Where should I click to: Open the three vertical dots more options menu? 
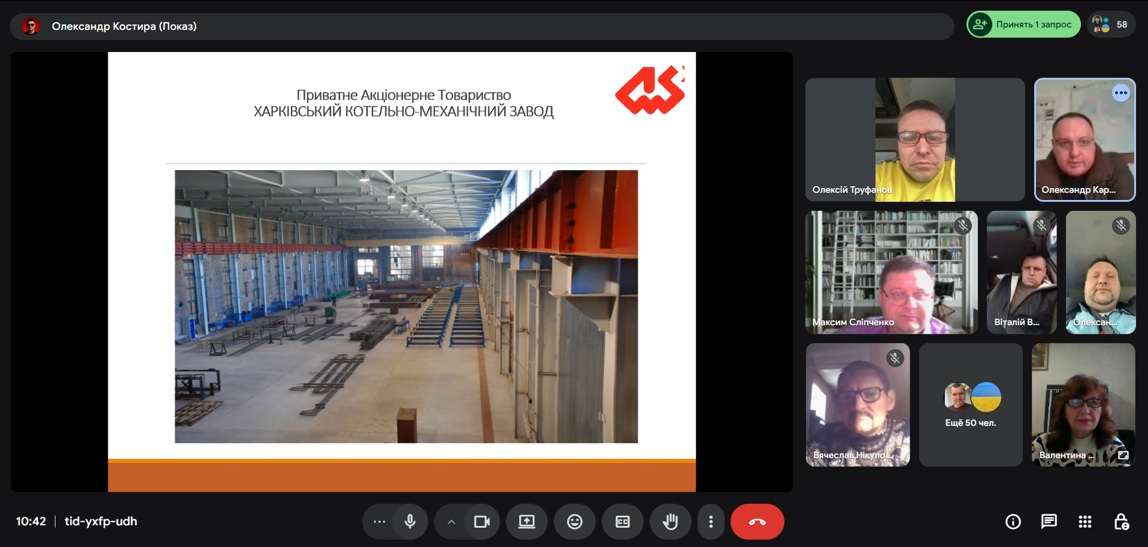pos(711,521)
